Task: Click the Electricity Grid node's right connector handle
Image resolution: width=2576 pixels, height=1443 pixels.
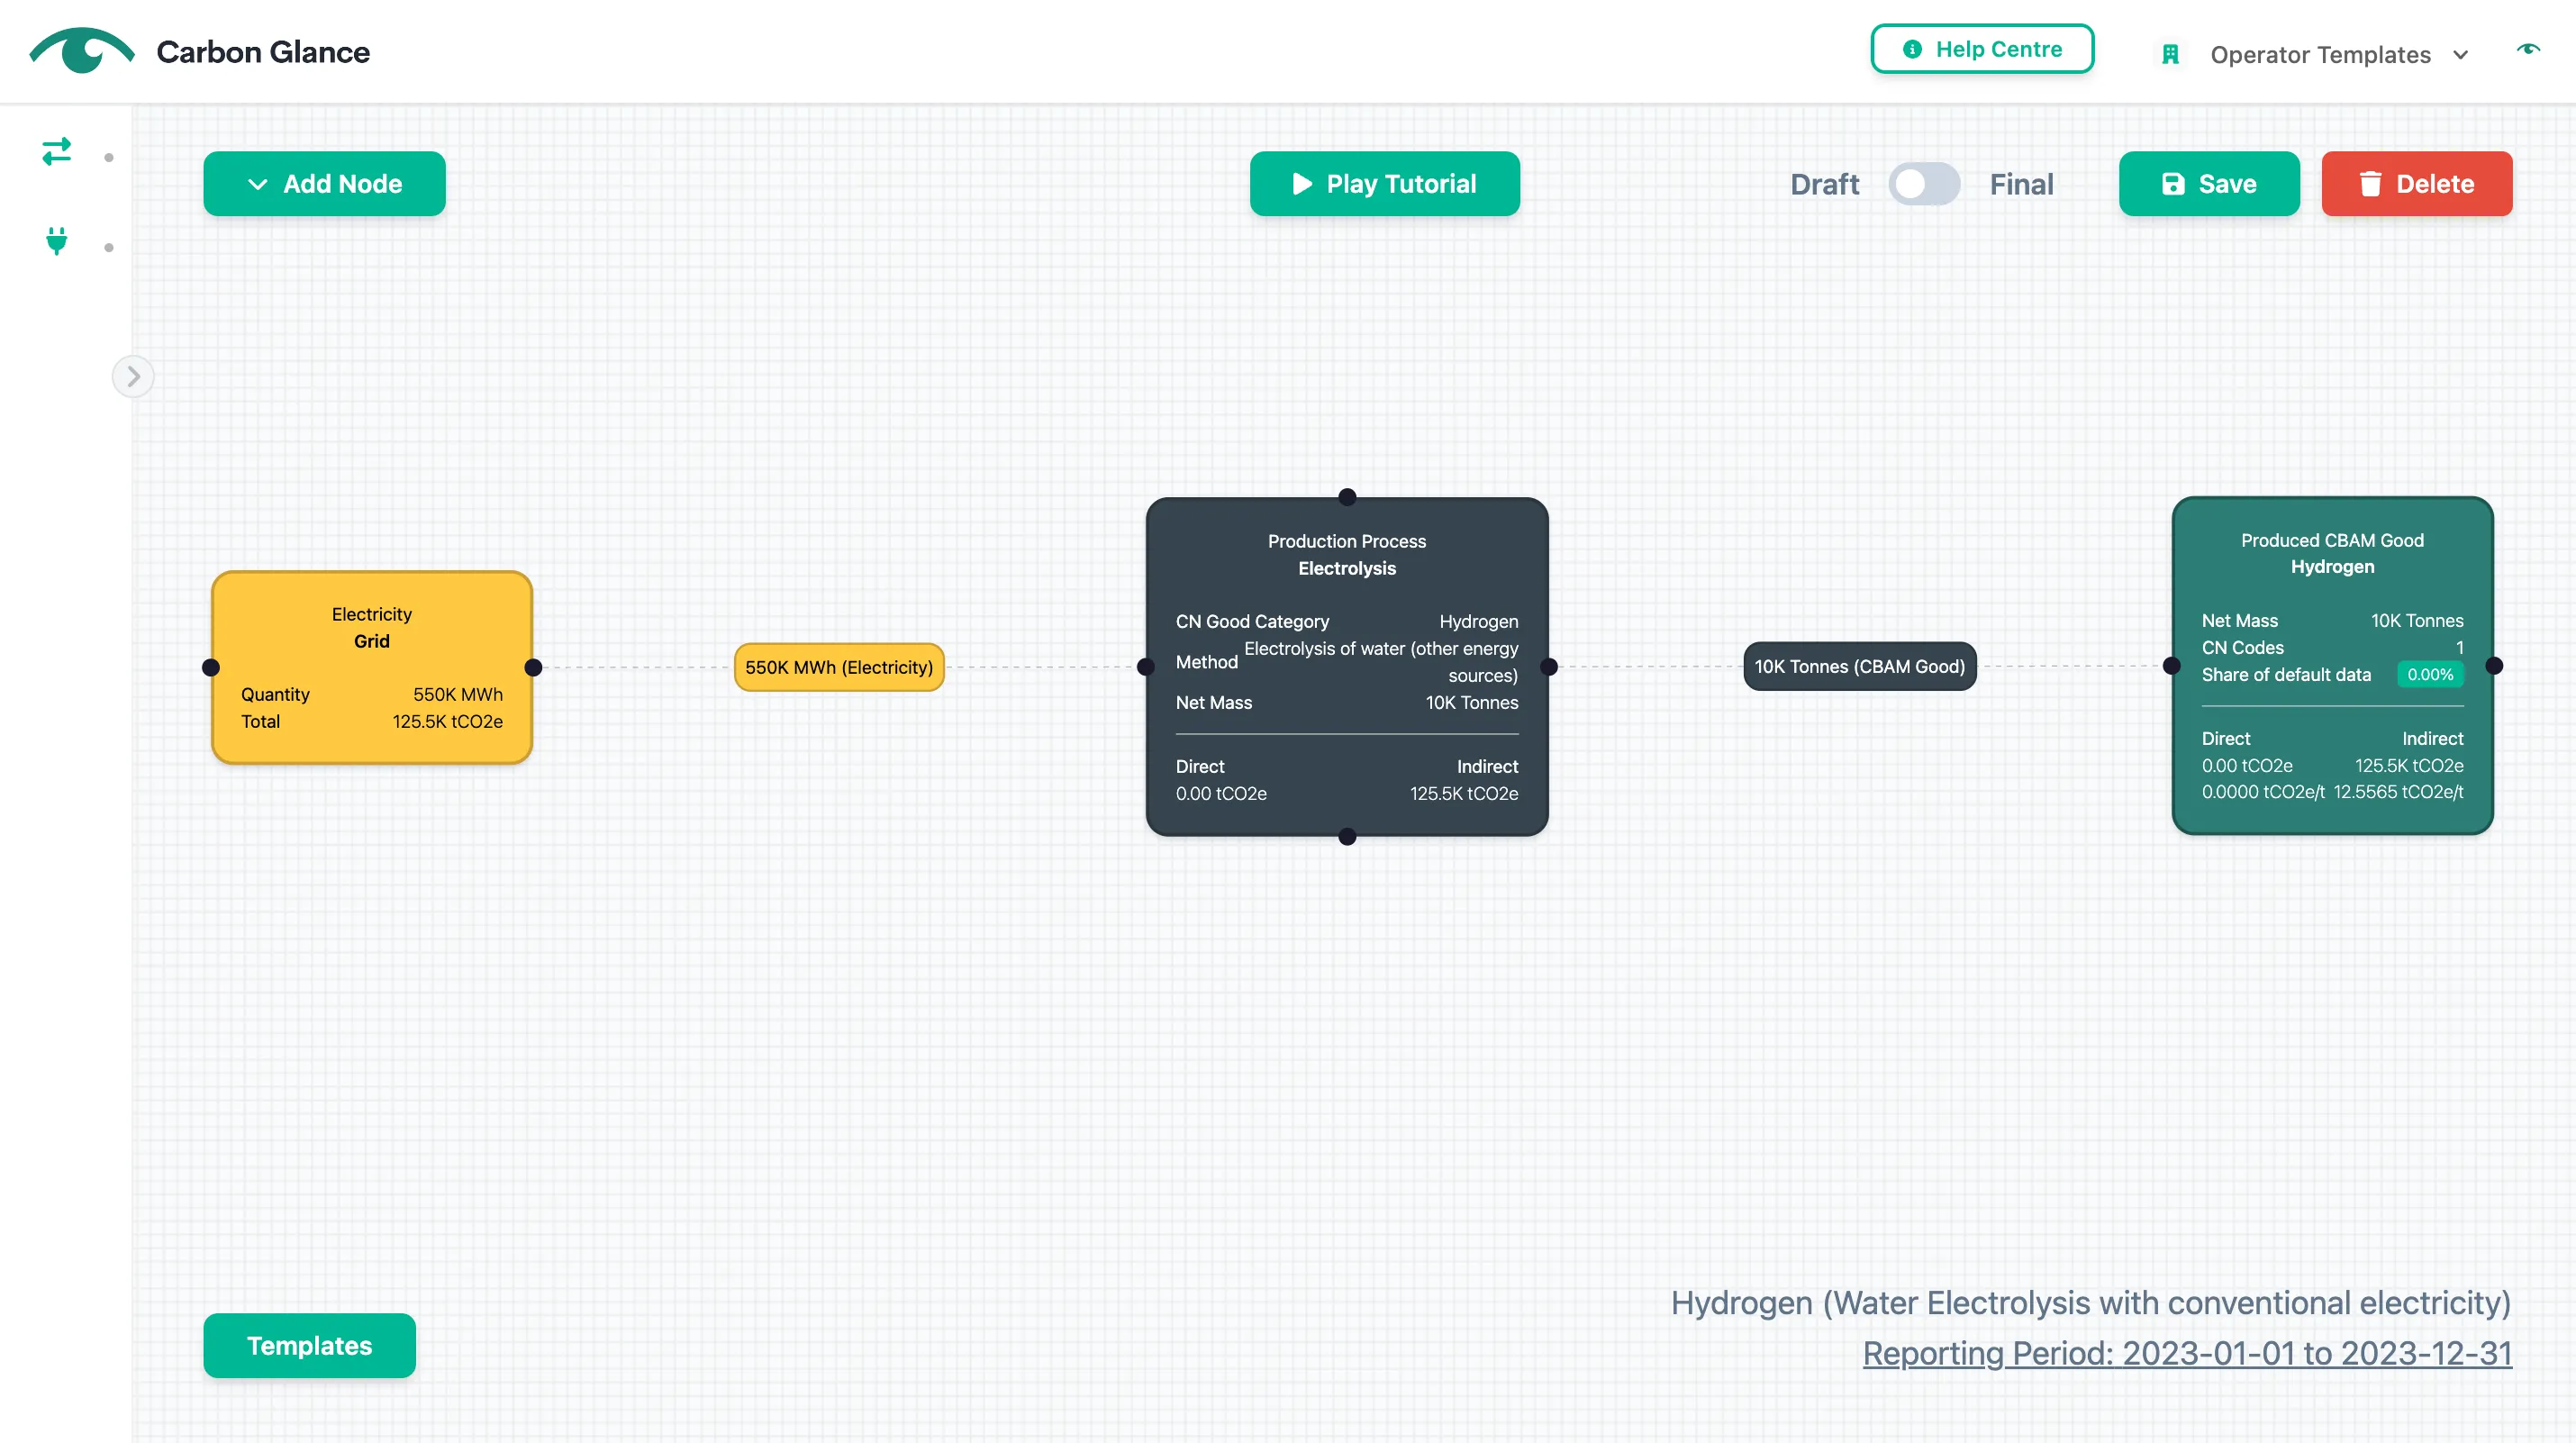Action: pos(533,667)
